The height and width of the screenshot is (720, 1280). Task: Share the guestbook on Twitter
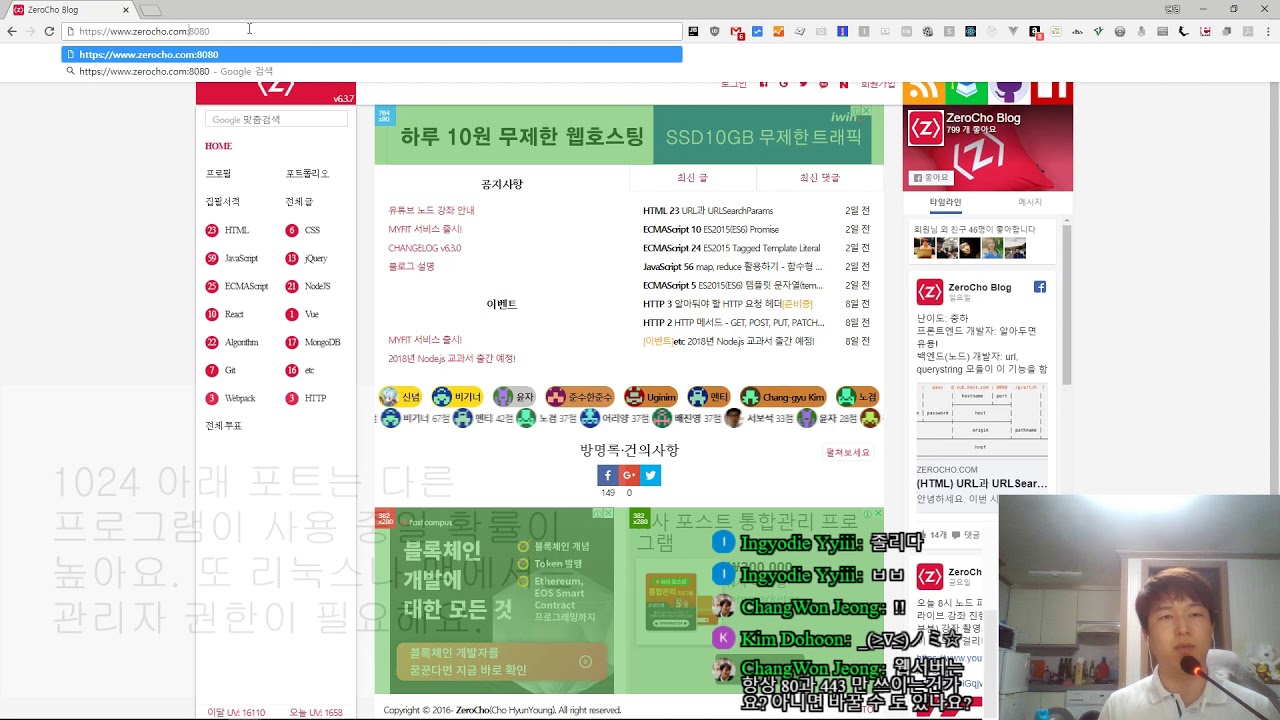(651, 475)
